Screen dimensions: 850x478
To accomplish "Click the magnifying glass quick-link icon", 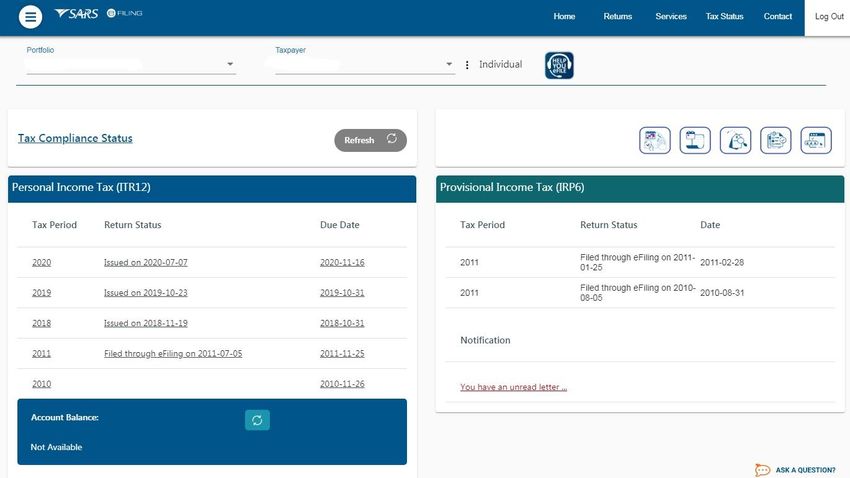I will pos(735,141).
